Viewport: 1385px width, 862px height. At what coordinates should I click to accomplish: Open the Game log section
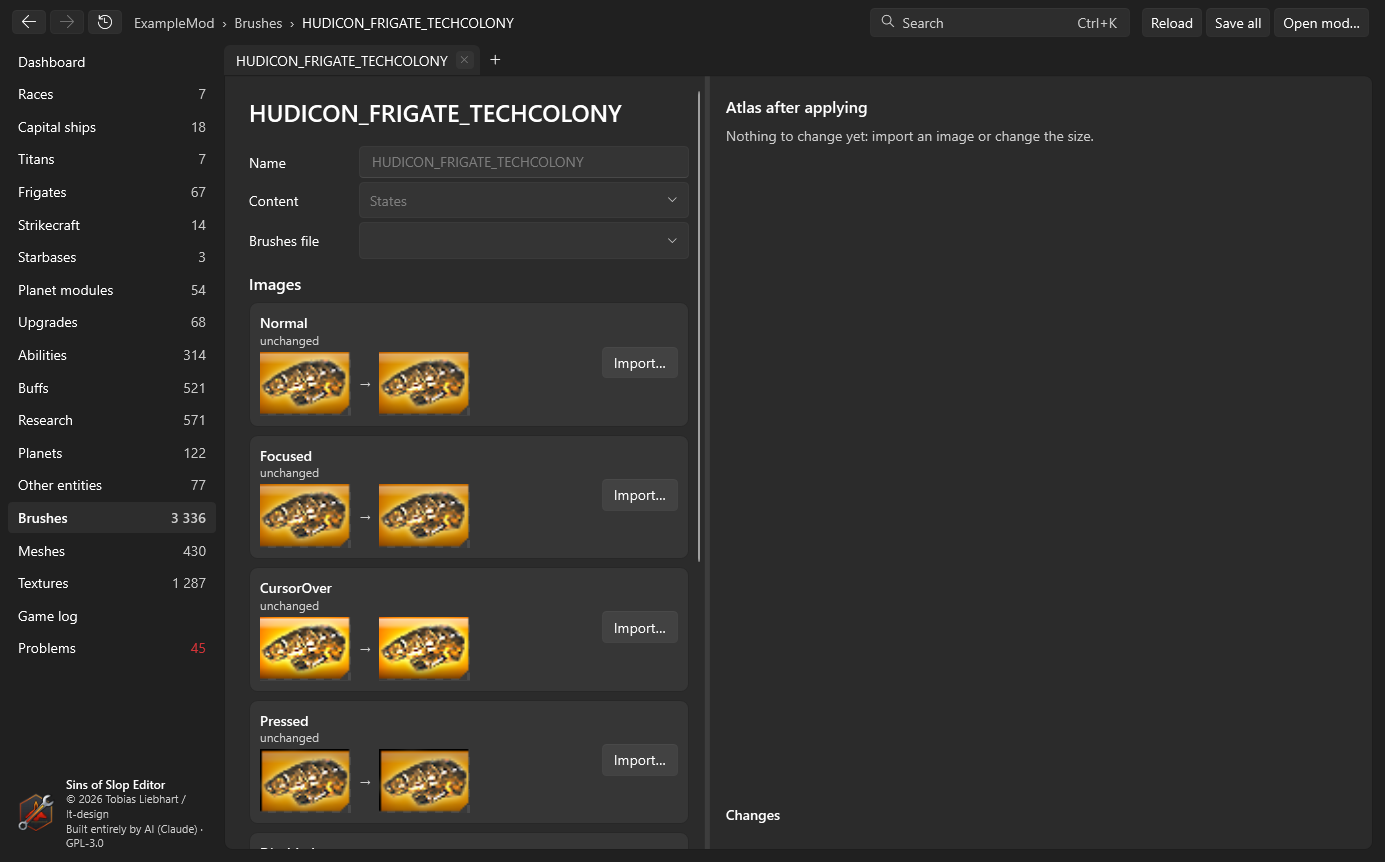tap(112, 616)
